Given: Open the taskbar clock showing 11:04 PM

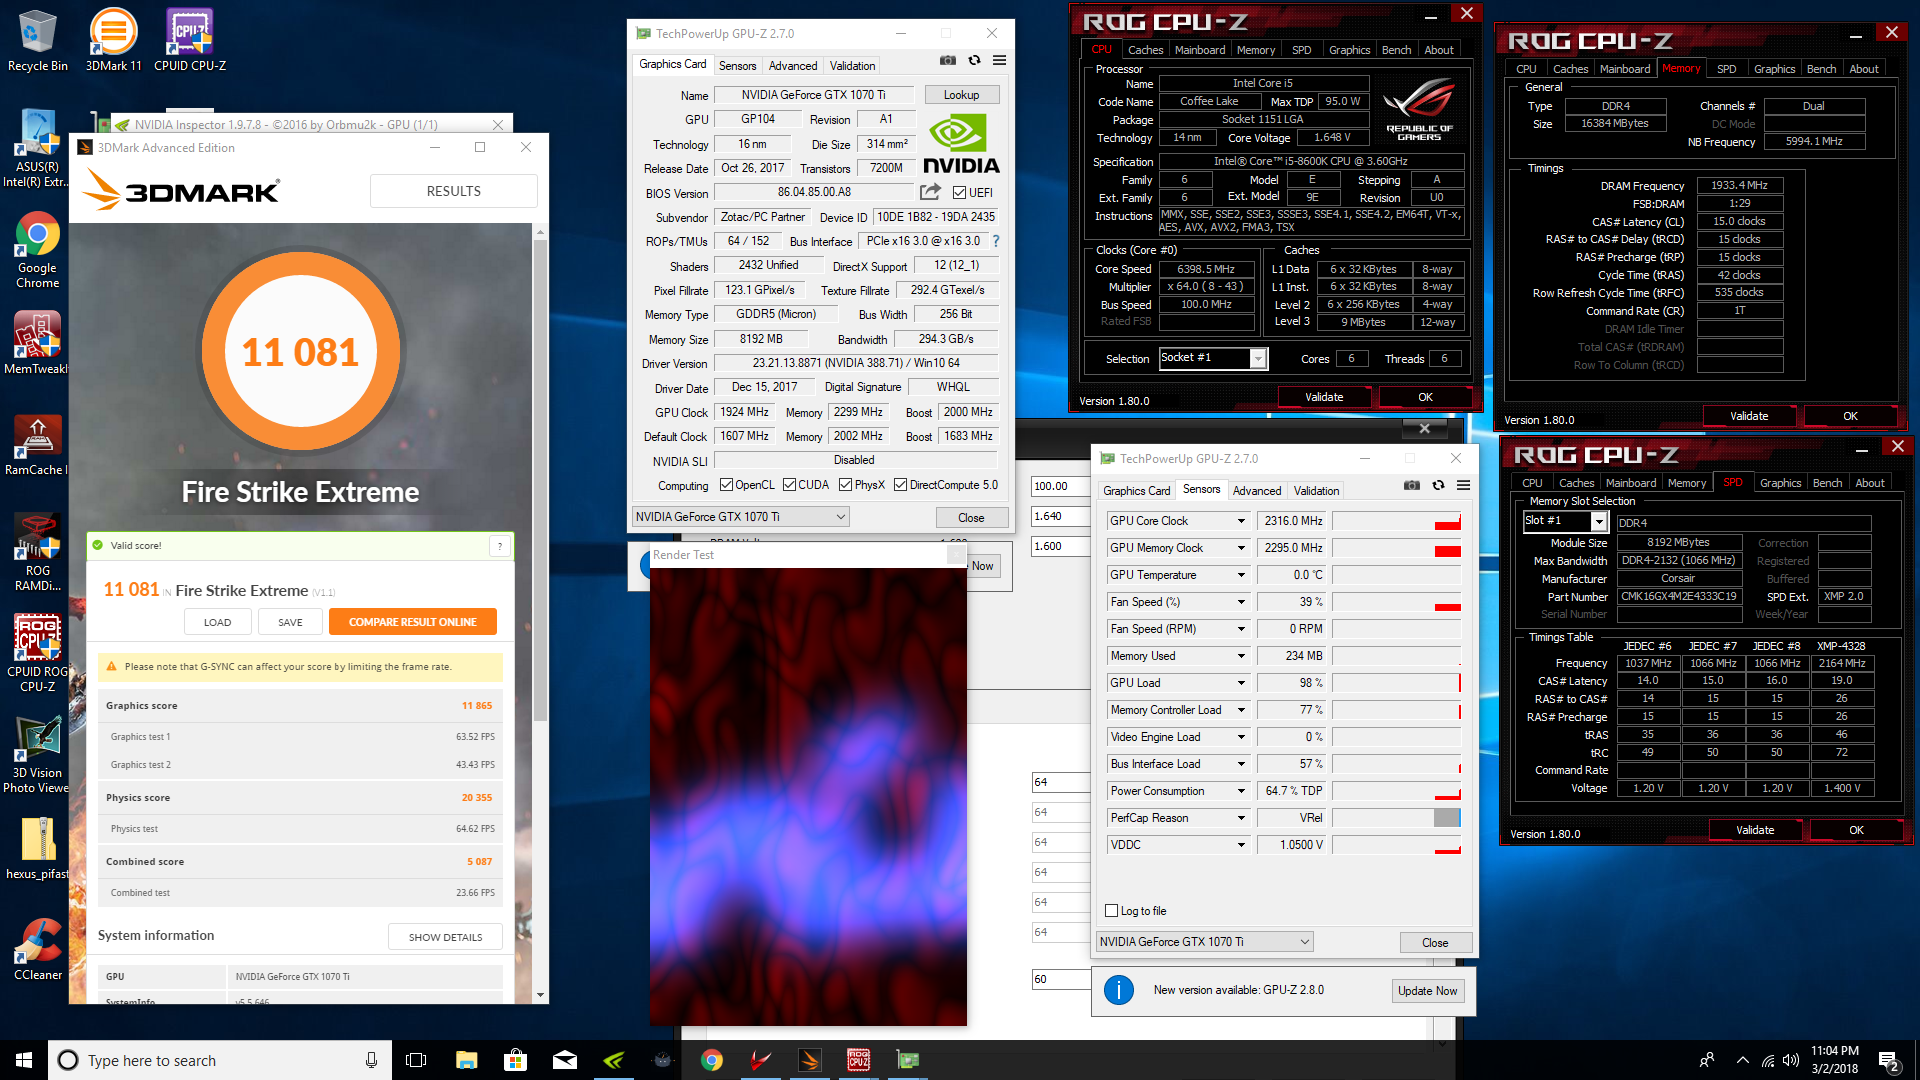Looking at the screenshot, I should 1834,1060.
